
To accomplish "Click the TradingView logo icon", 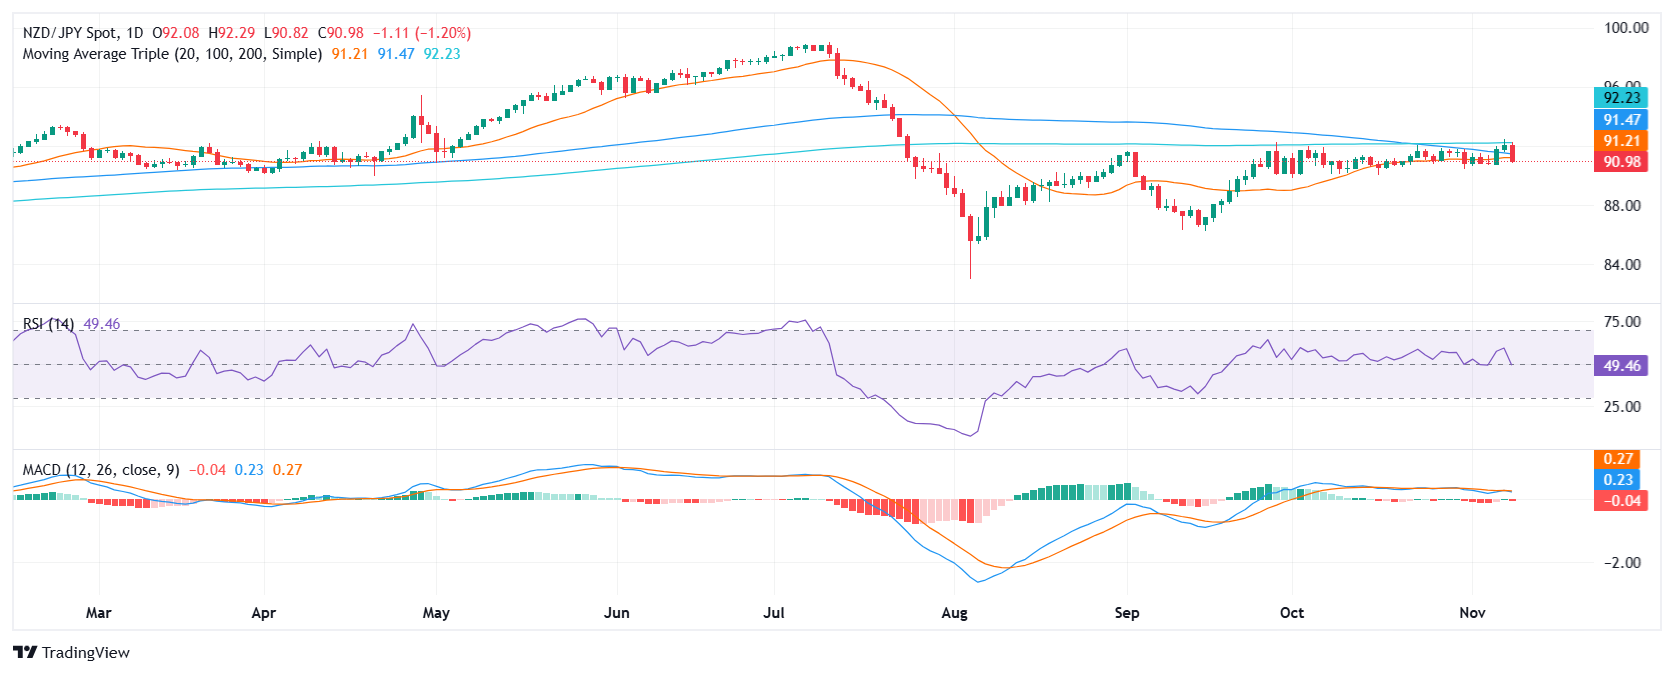I will pos(25,652).
